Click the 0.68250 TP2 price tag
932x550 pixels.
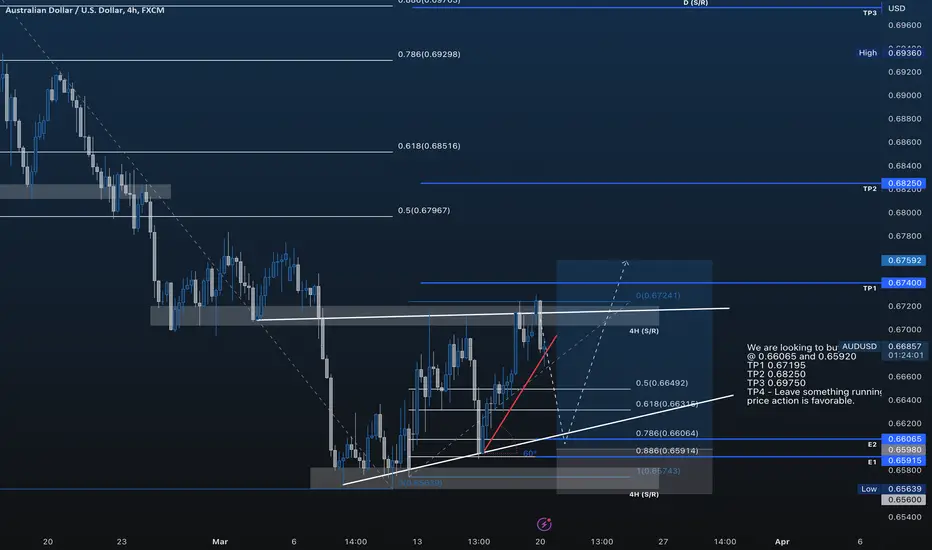click(903, 183)
